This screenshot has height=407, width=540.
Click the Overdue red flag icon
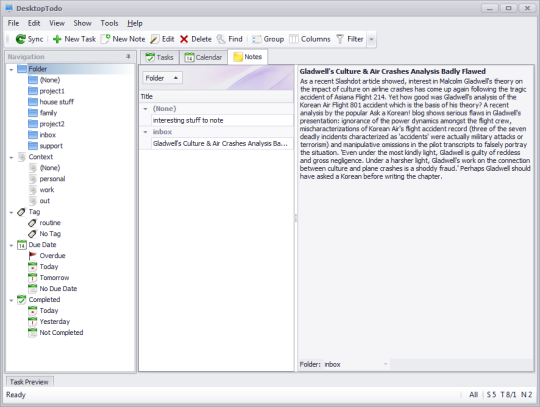33,255
